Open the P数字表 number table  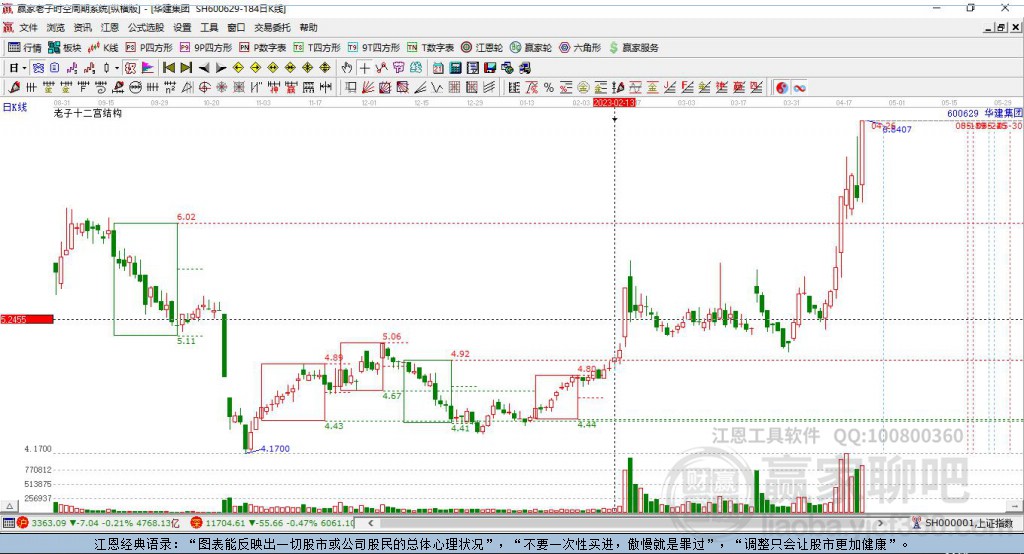pos(263,48)
